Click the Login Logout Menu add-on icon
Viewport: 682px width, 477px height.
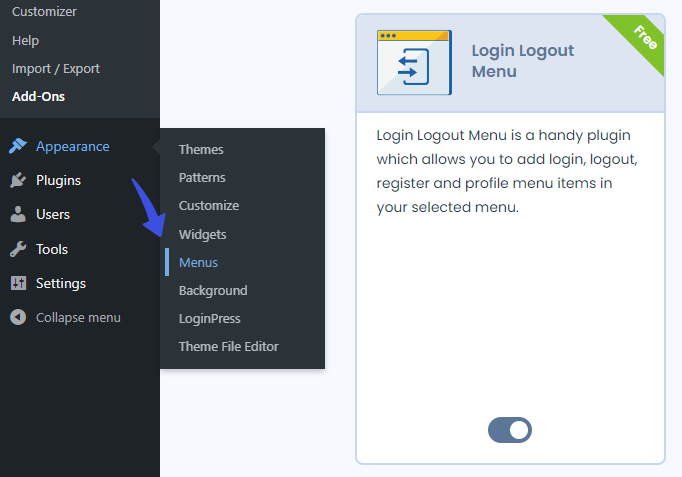414,63
